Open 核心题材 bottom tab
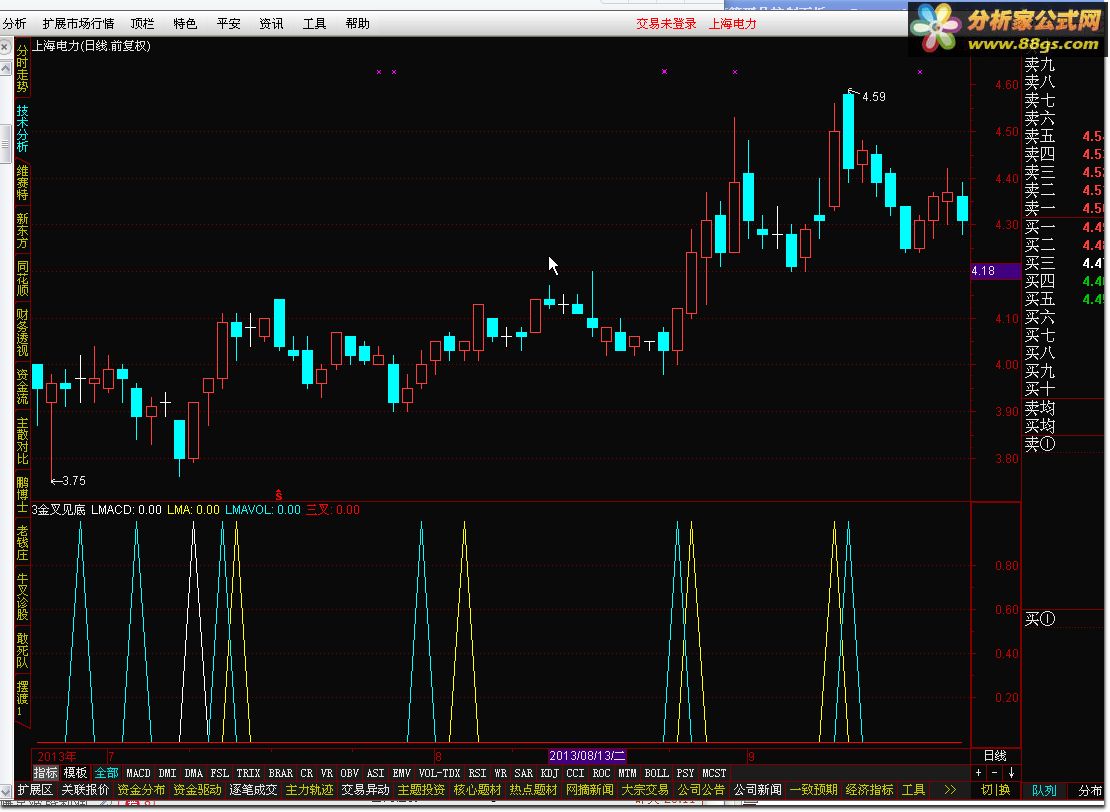 [477, 789]
